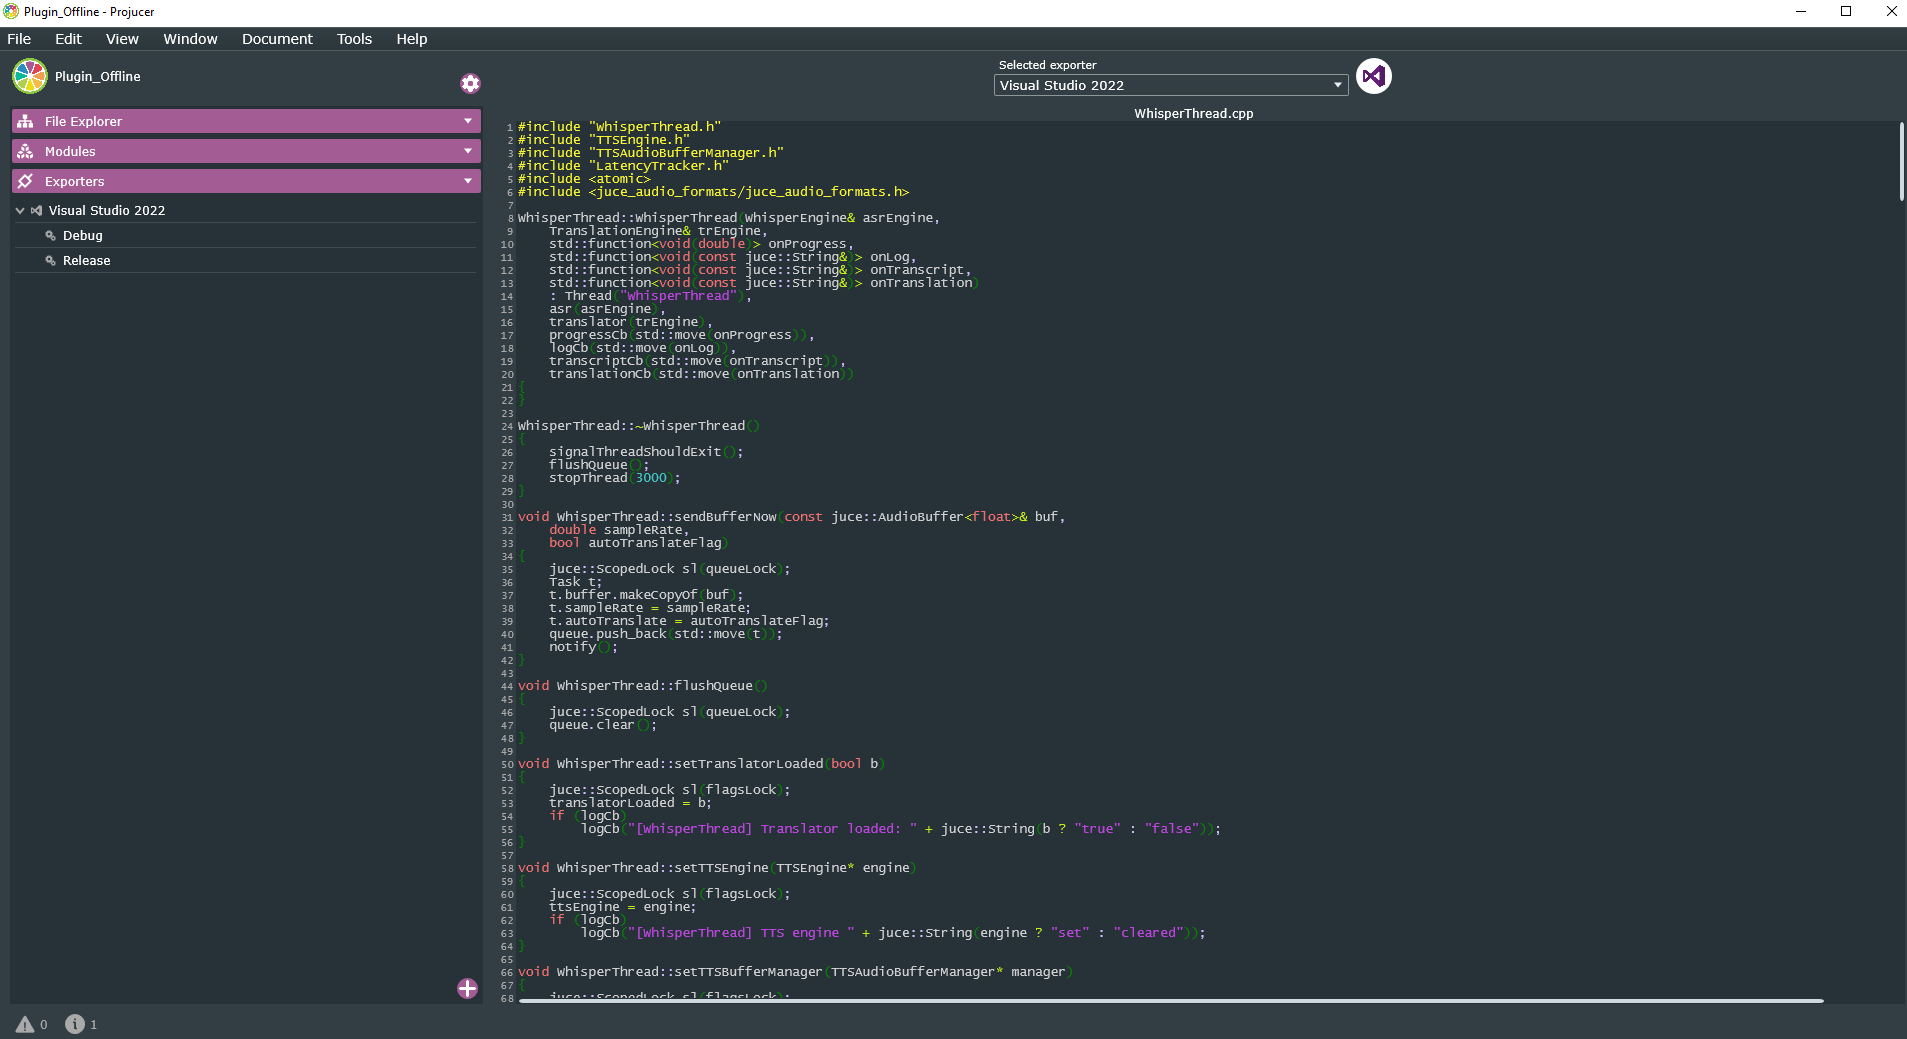Show warnings indicator in status bar
The height and width of the screenshot is (1039, 1907).
pos(25,1024)
